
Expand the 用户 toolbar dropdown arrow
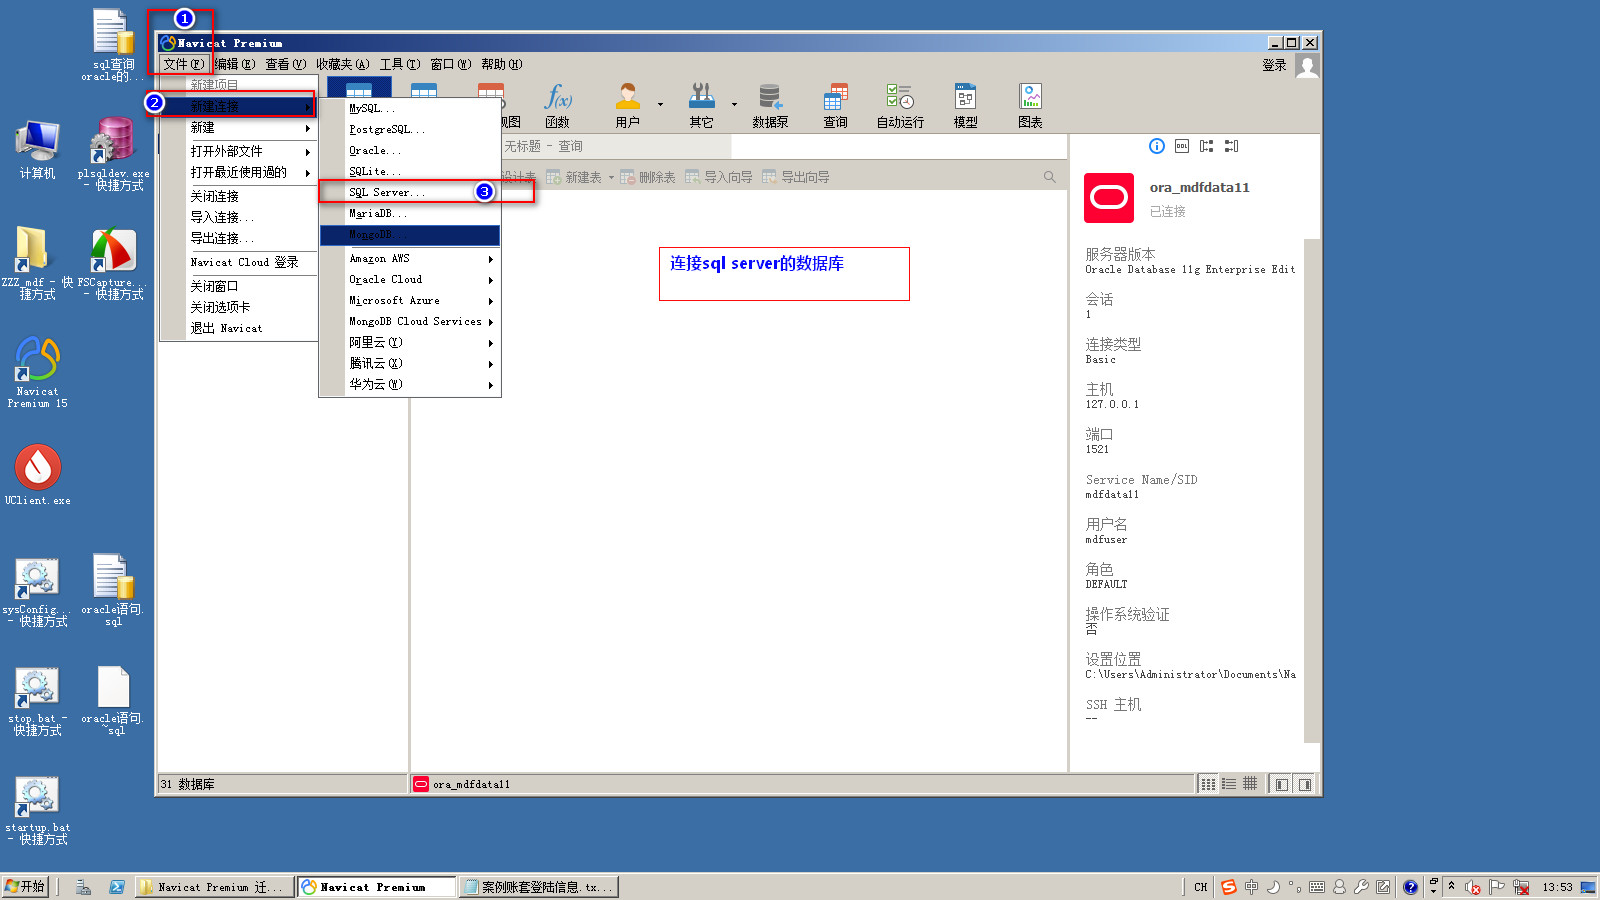point(660,104)
